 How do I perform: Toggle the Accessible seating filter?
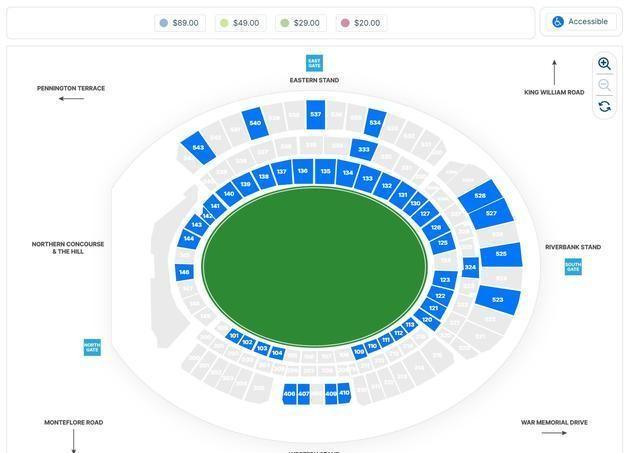pyautogui.click(x=579, y=22)
